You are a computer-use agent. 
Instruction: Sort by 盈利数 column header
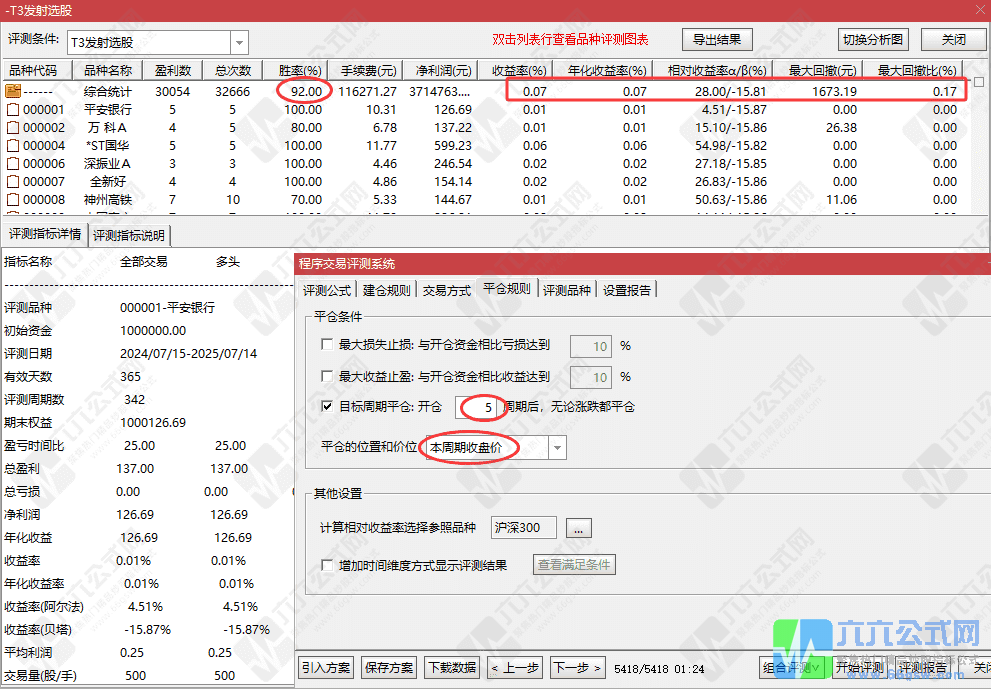click(x=173, y=70)
